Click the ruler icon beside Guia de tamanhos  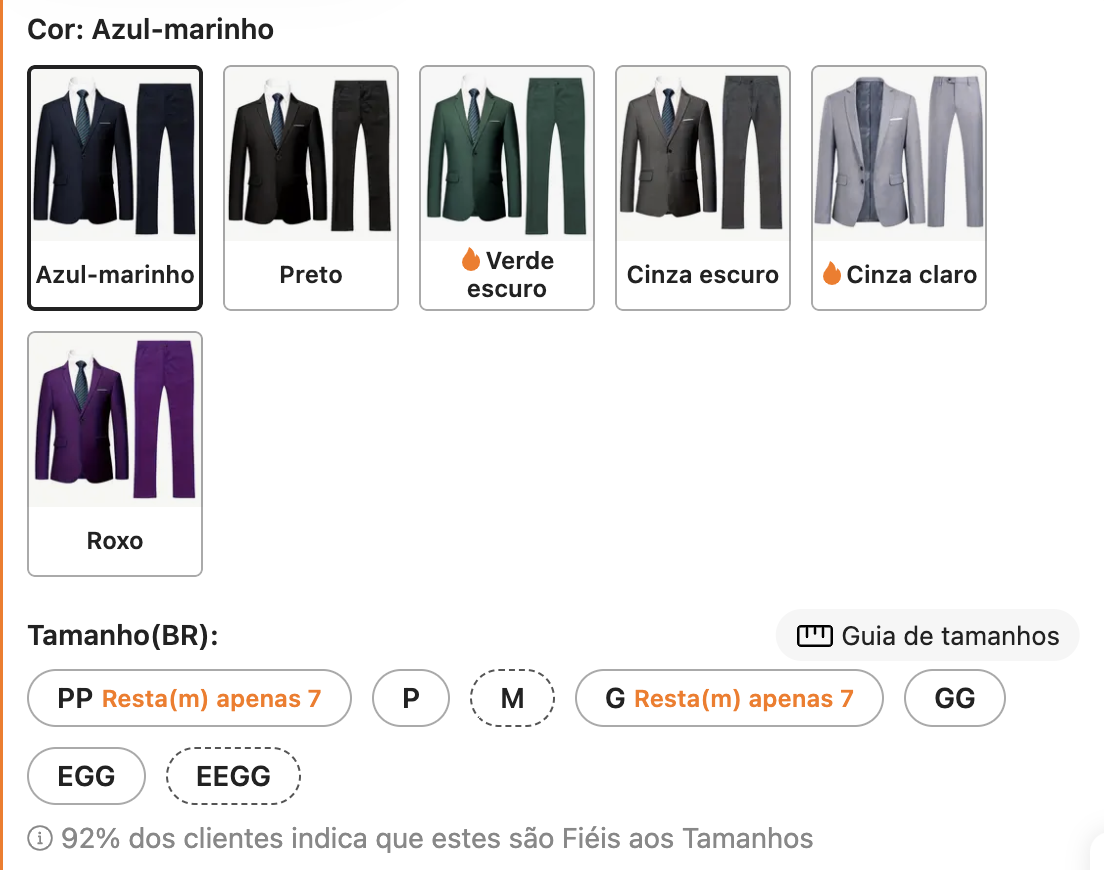(814, 636)
